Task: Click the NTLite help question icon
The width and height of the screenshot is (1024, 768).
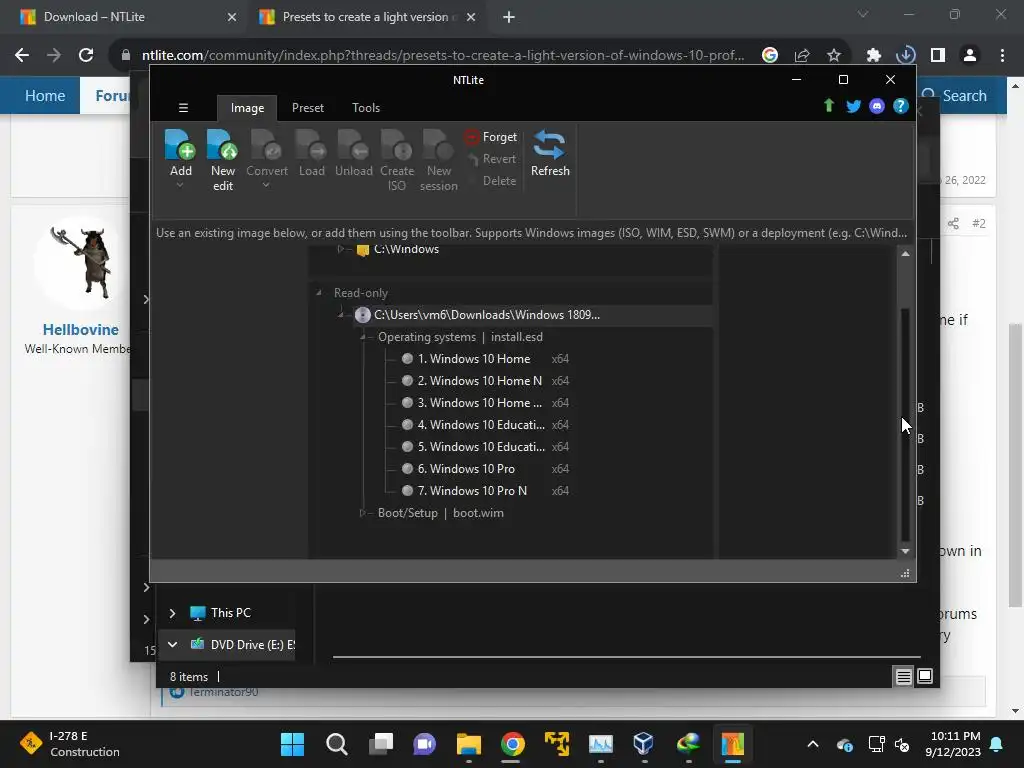Action: (901, 106)
